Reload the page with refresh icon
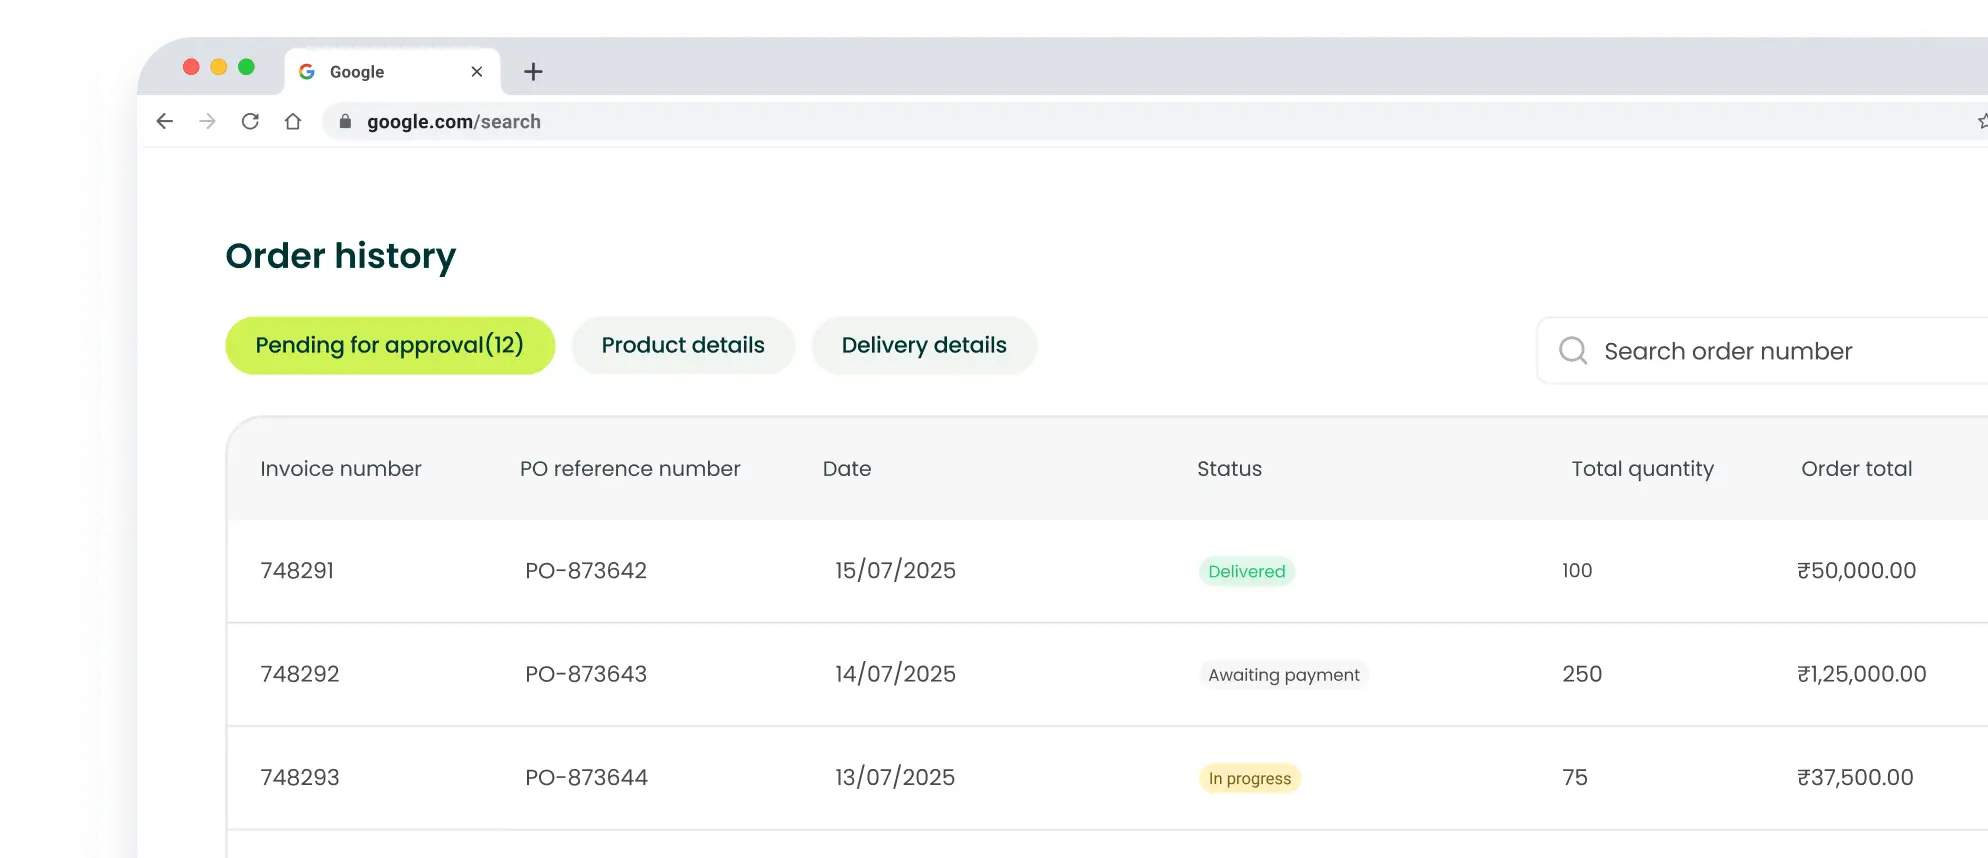The height and width of the screenshot is (858, 1988). click(x=250, y=121)
